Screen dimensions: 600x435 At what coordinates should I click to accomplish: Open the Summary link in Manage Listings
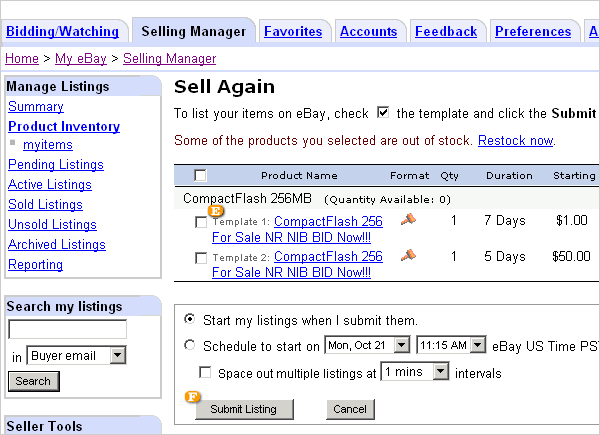(36, 106)
